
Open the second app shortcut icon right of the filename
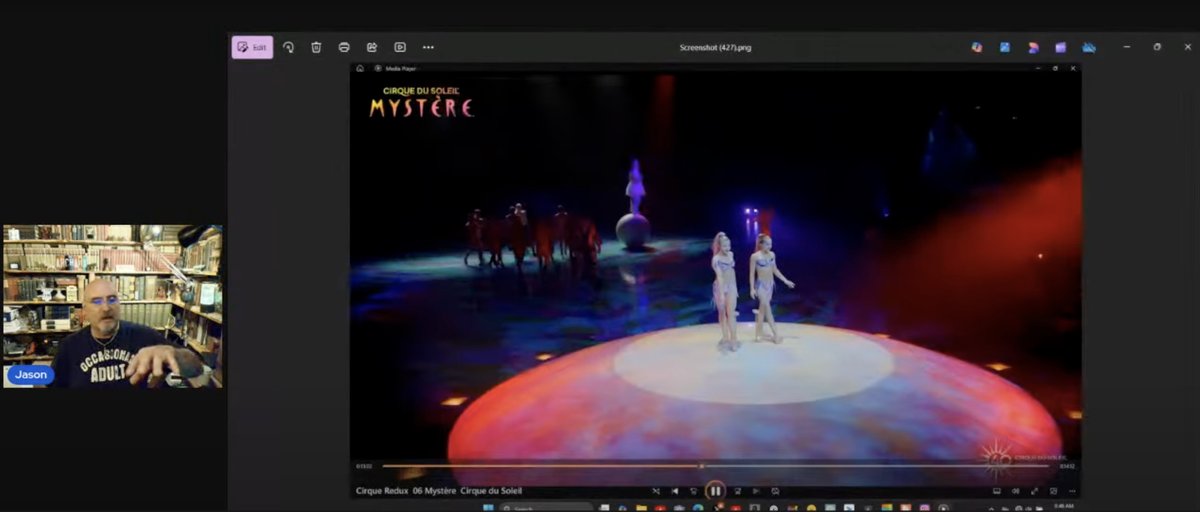(x=1005, y=47)
